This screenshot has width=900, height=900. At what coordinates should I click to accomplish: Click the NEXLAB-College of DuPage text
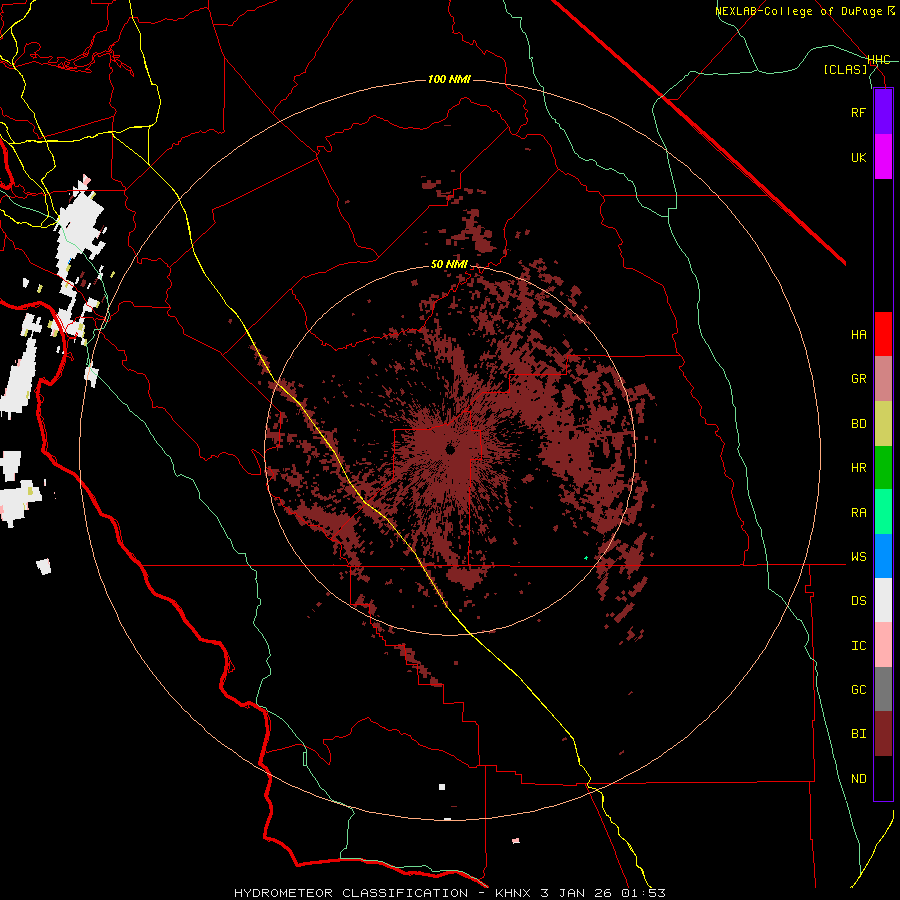point(800,11)
